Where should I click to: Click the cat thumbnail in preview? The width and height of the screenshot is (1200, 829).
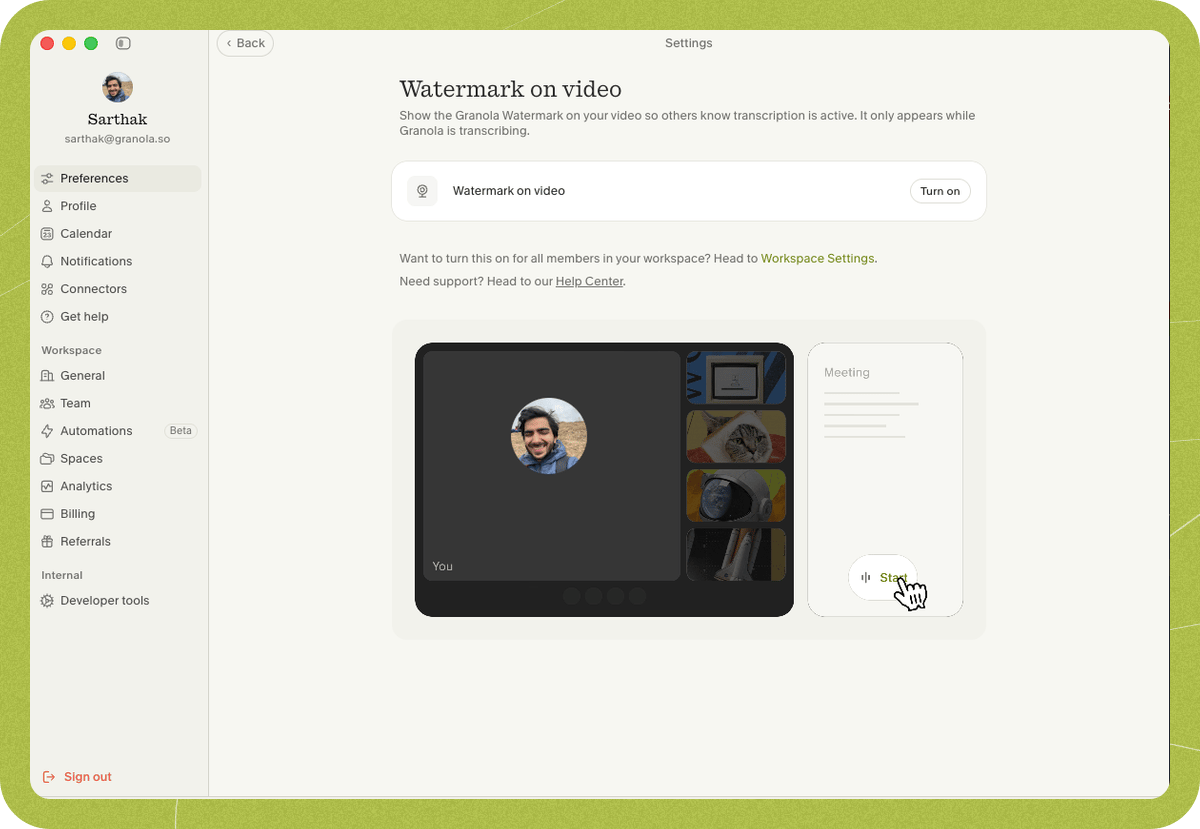(x=736, y=436)
